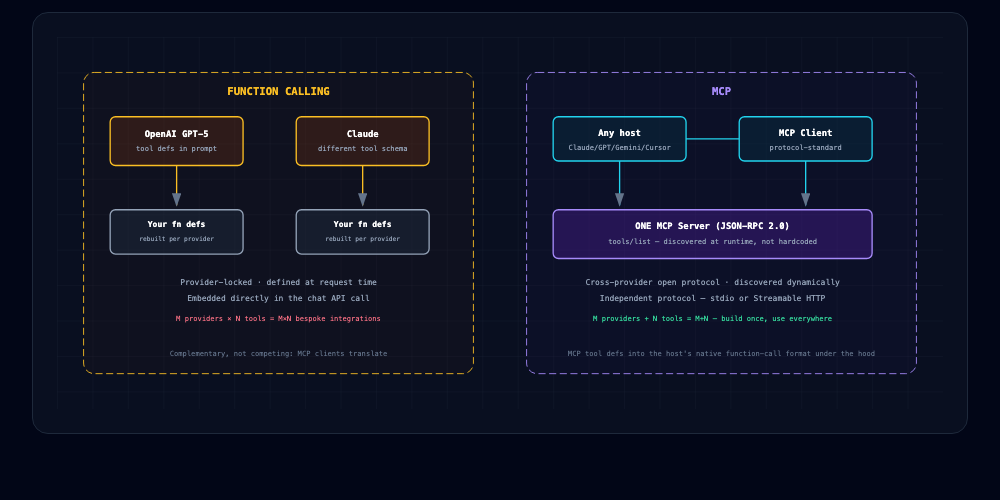Click 'Claude/GPT/Gemini/Cursor' subtitle
The height and width of the screenshot is (500, 1000).
coord(619,147)
